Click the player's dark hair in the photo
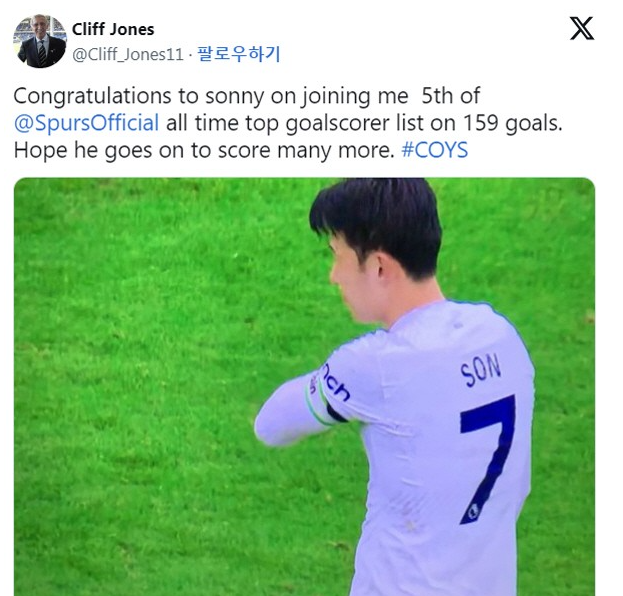The width and height of the screenshot is (623, 596). tap(379, 225)
